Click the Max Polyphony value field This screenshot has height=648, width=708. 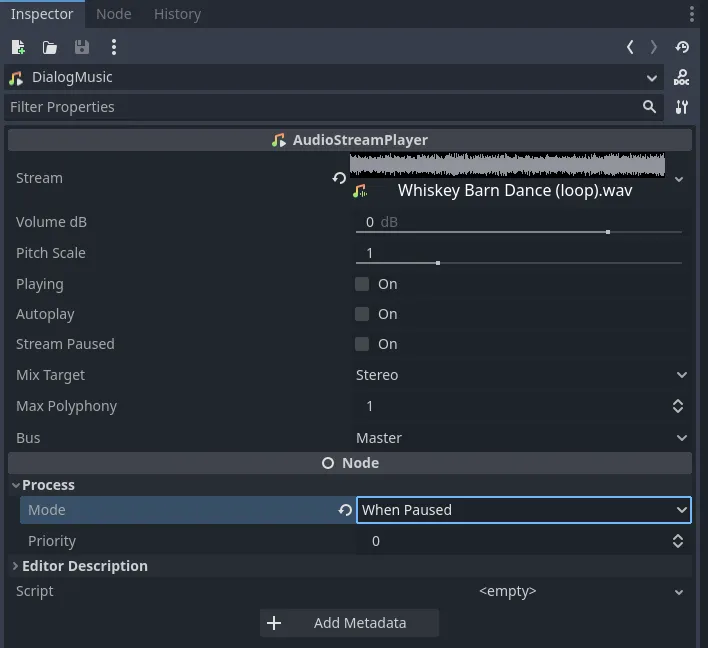coord(512,406)
